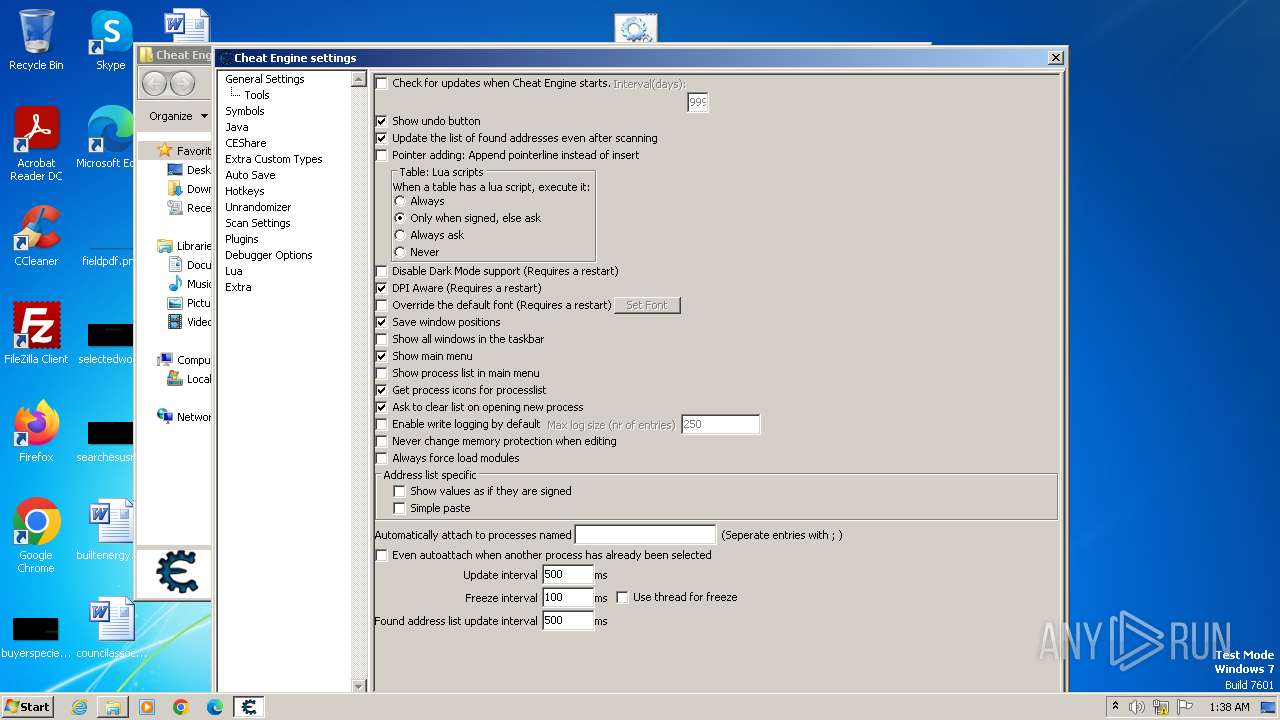Enable Override the default font checkbox
The height and width of the screenshot is (720, 1280).
click(x=382, y=305)
